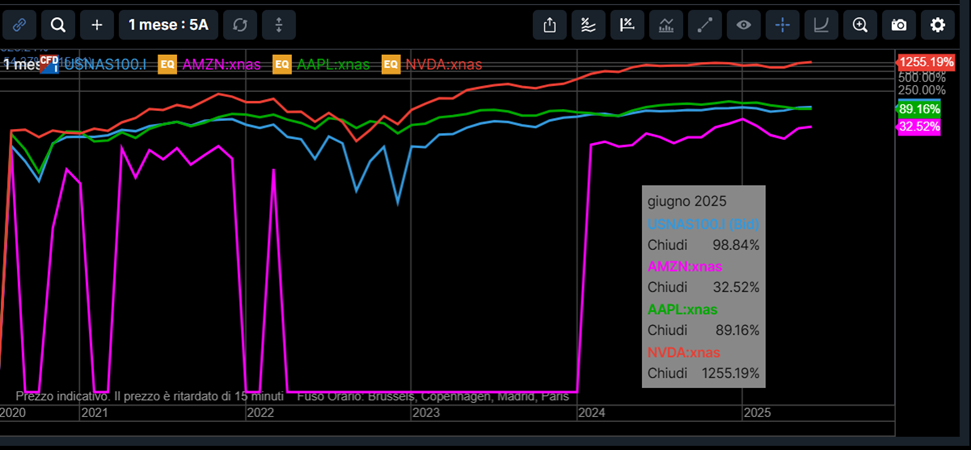The width and height of the screenshot is (971, 450).
Task: Click the 2022 time axis label
Action: (x=260, y=412)
